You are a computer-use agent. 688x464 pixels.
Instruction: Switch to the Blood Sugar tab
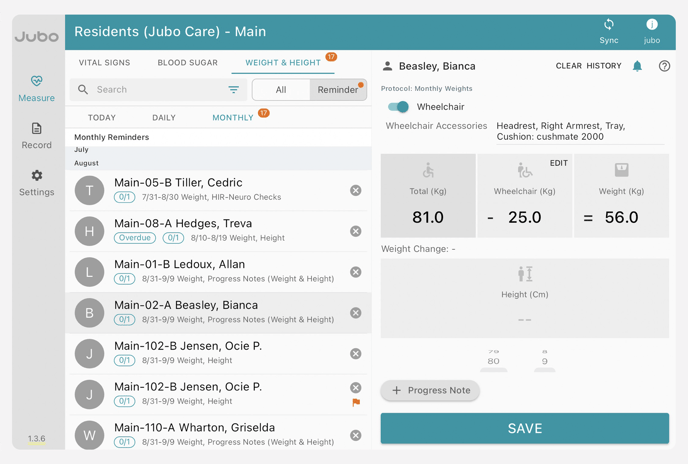click(x=187, y=62)
